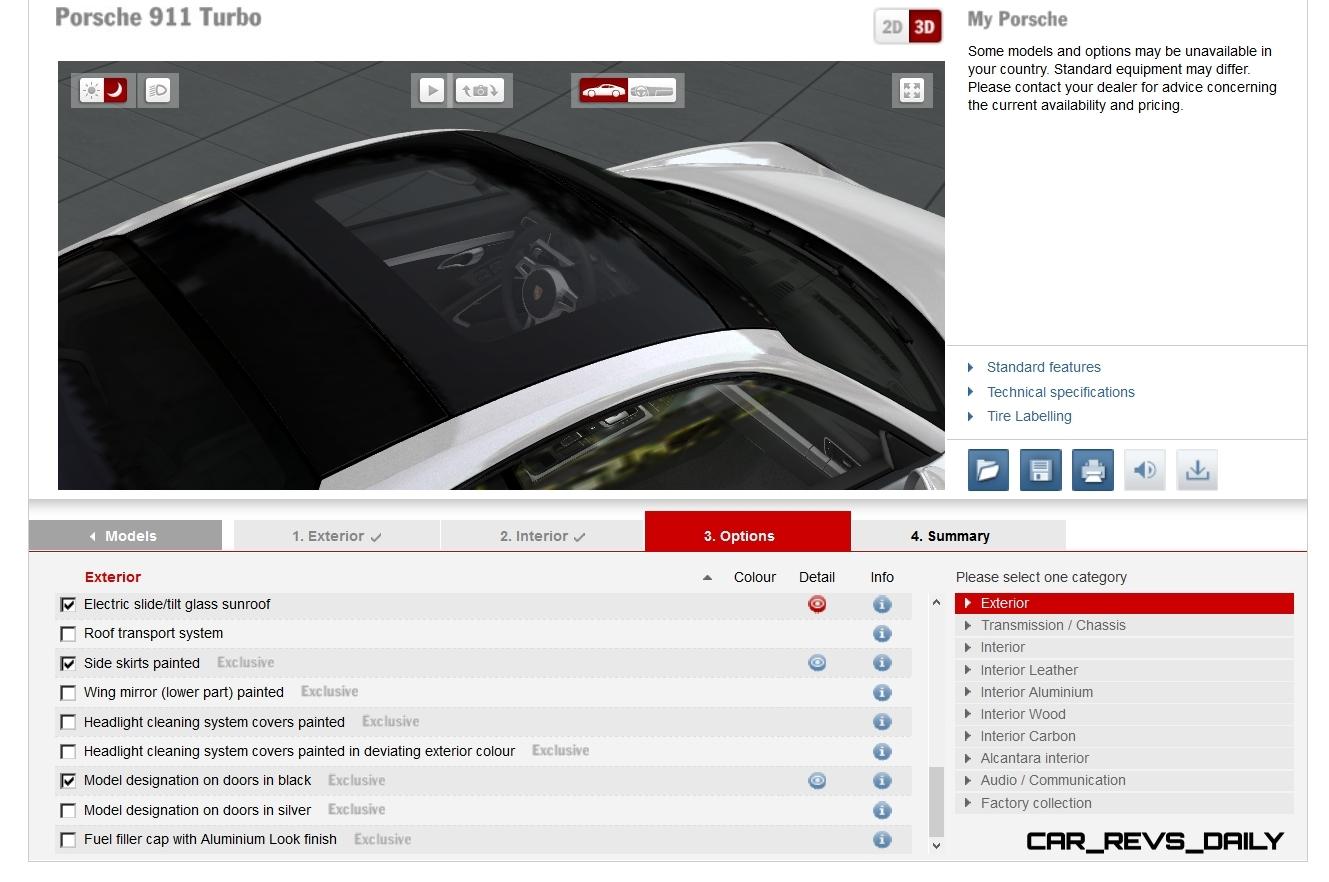The height and width of the screenshot is (882, 1329).
Task: Open the 2. Interior tab
Action: tap(543, 536)
